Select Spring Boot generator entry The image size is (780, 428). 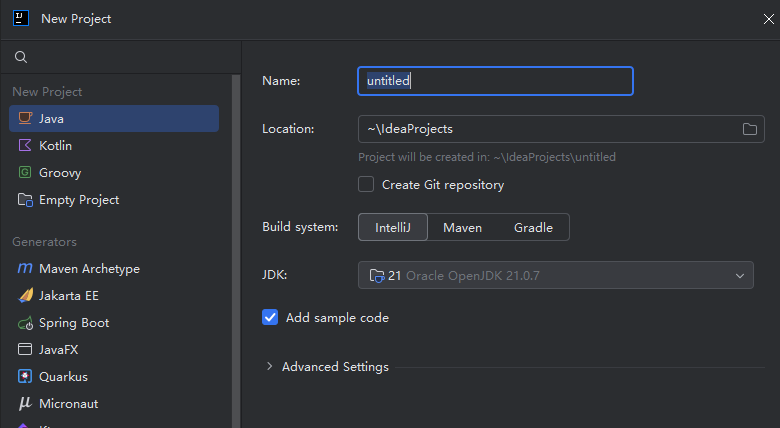click(114, 322)
